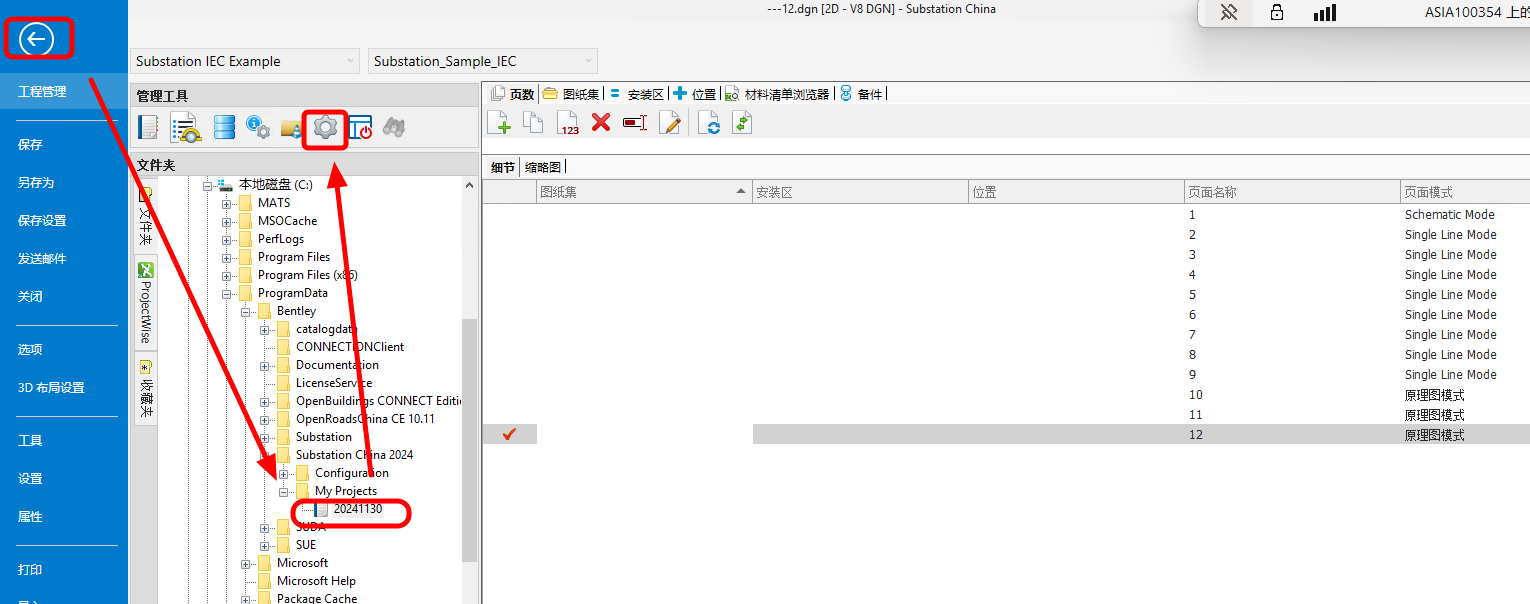
Task: Click the lock icon in remote session bar
Action: [1277, 13]
